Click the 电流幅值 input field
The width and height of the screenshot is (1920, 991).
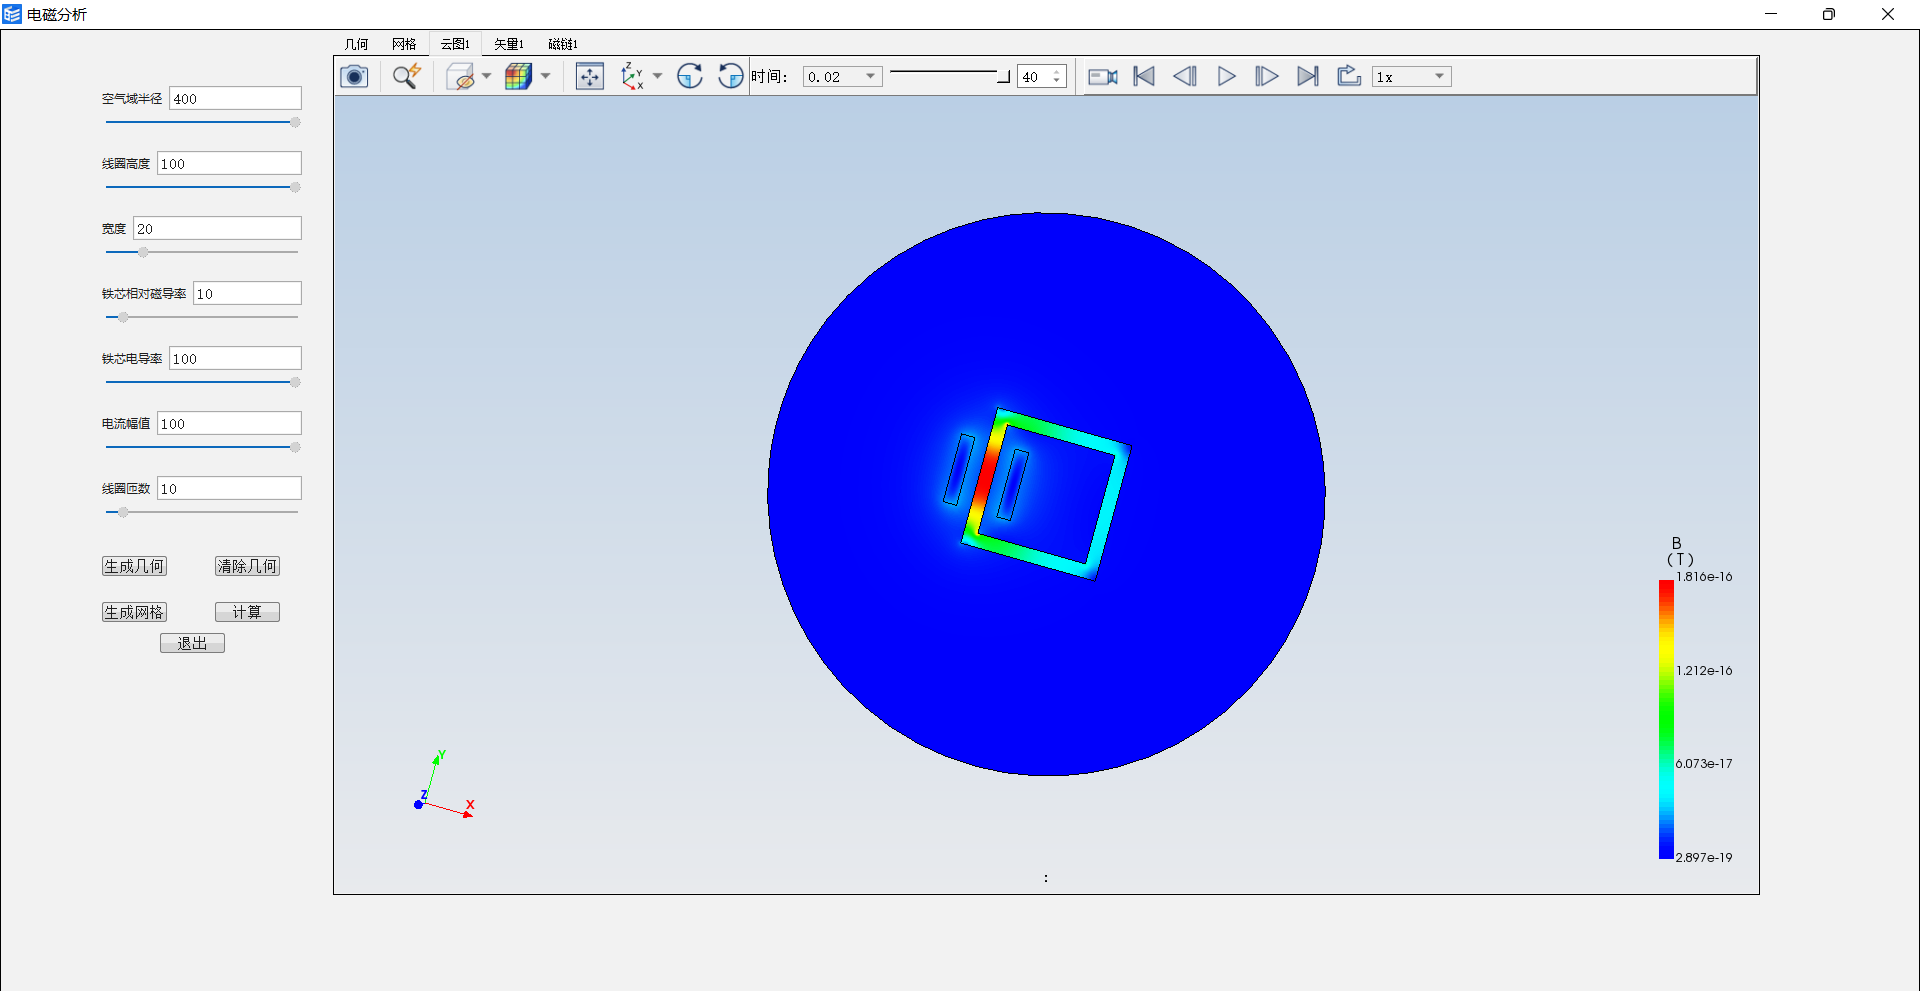coord(229,423)
